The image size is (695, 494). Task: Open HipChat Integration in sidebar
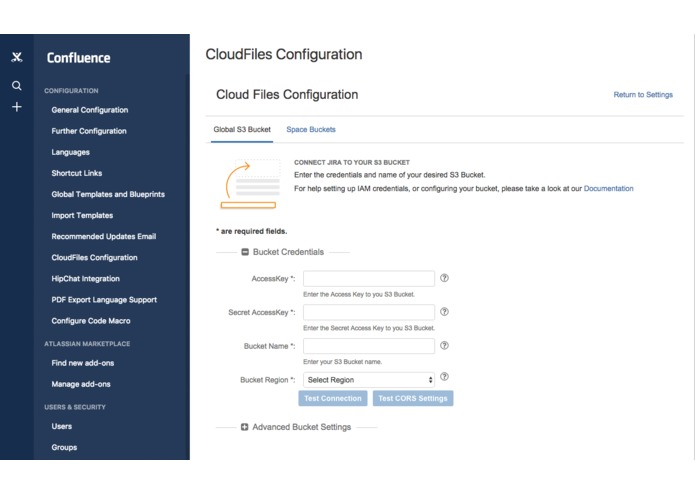click(x=86, y=279)
